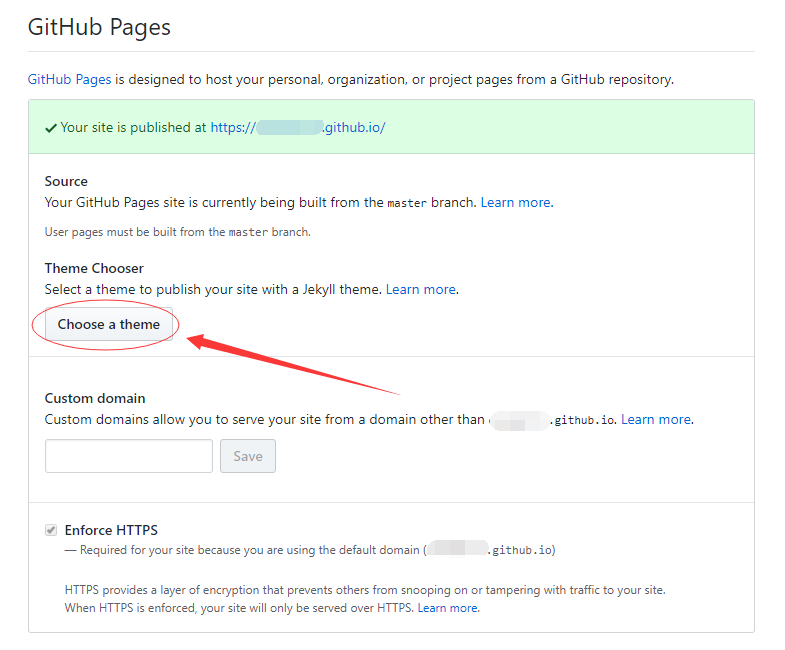
Task: Focus the custom domain text field
Action: click(x=129, y=456)
